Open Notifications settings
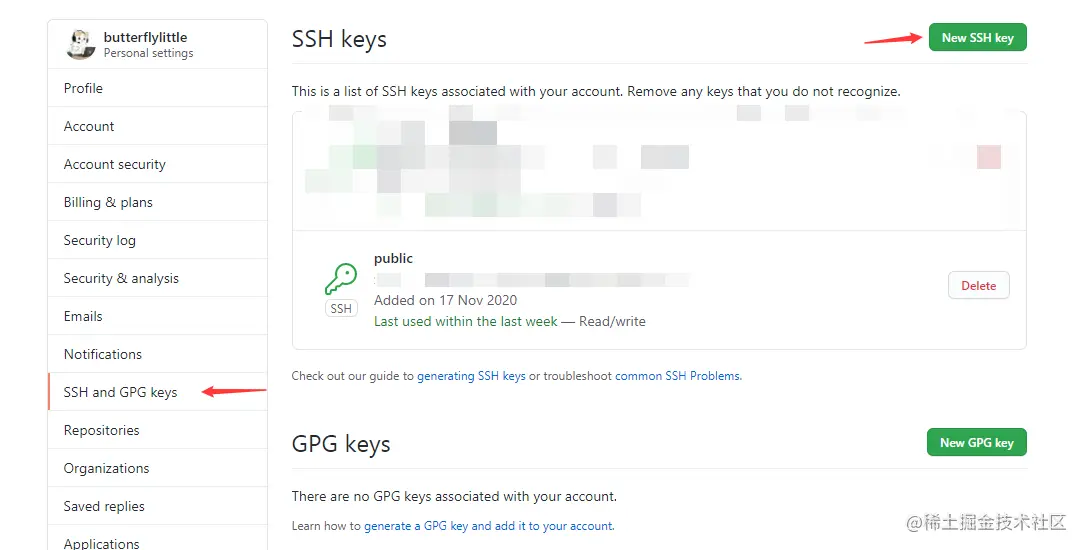 158,354
